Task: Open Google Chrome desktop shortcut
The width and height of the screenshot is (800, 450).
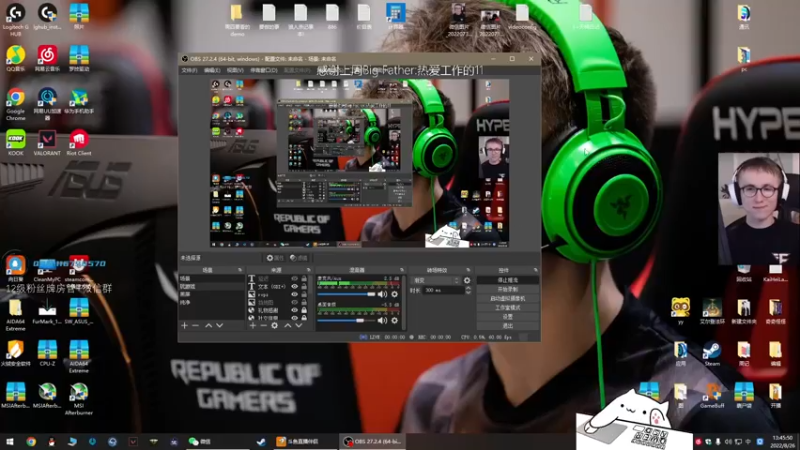Action: [15, 104]
